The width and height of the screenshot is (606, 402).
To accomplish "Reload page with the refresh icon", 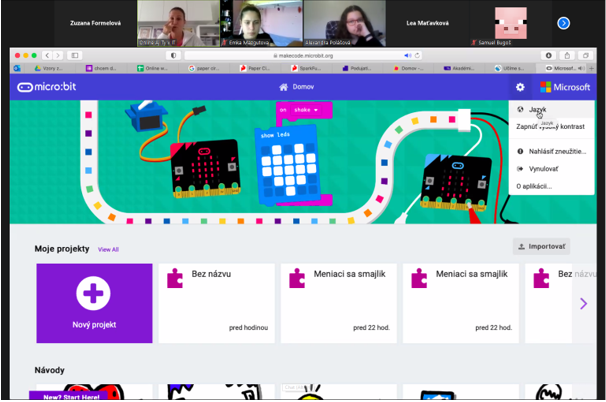I will [417, 56].
